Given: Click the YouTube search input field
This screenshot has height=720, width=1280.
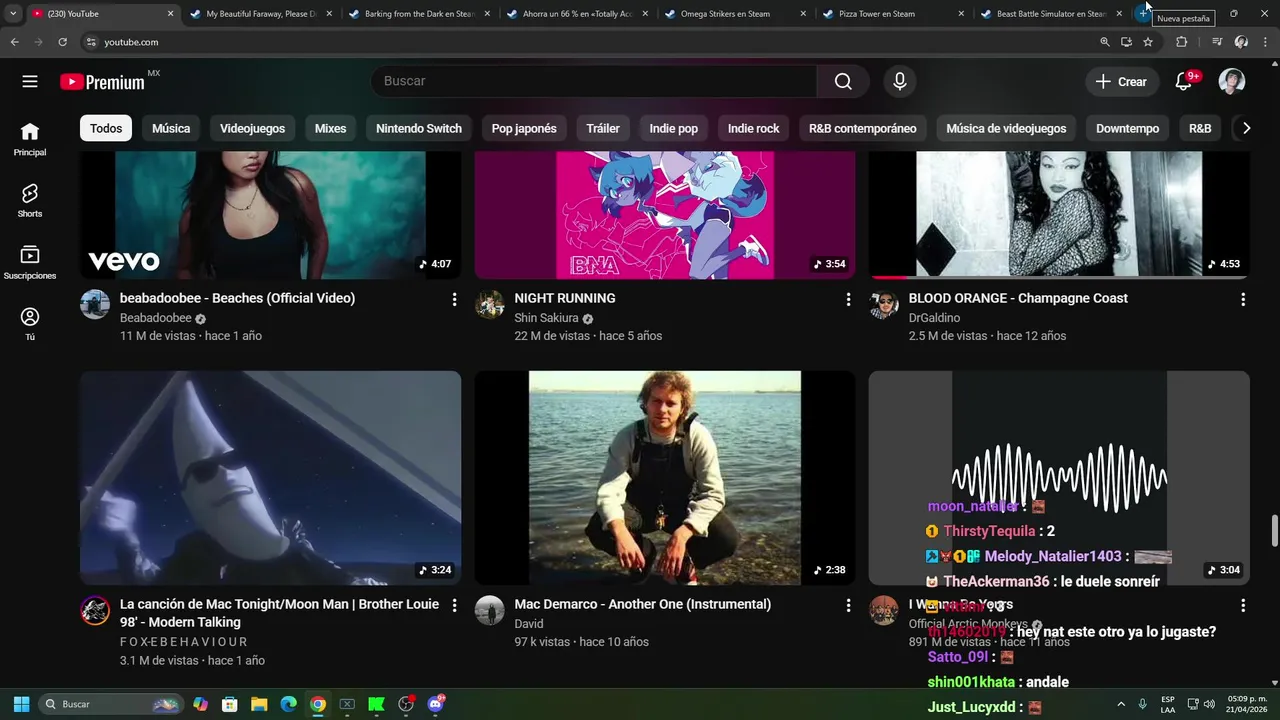Looking at the screenshot, I should [594, 82].
